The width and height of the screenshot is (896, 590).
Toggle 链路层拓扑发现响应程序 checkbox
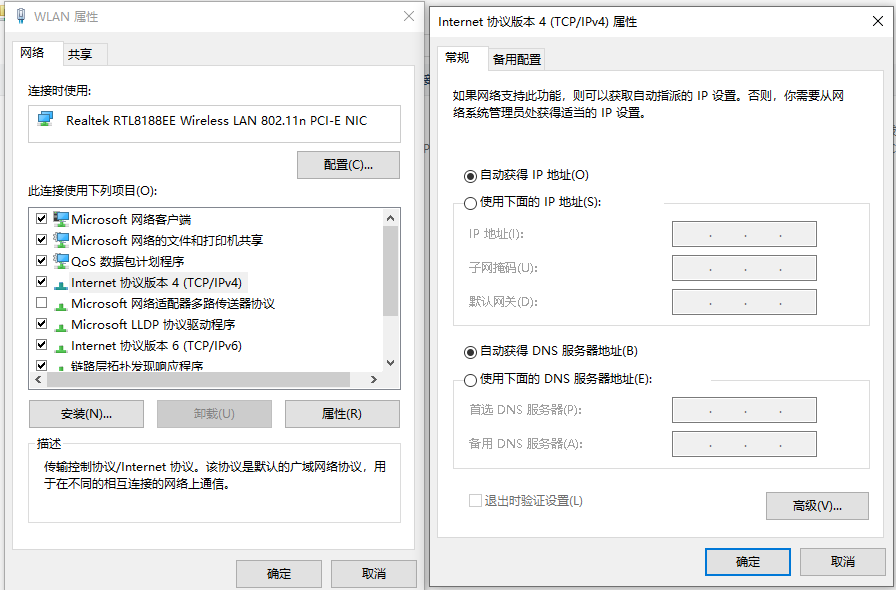pos(41,365)
